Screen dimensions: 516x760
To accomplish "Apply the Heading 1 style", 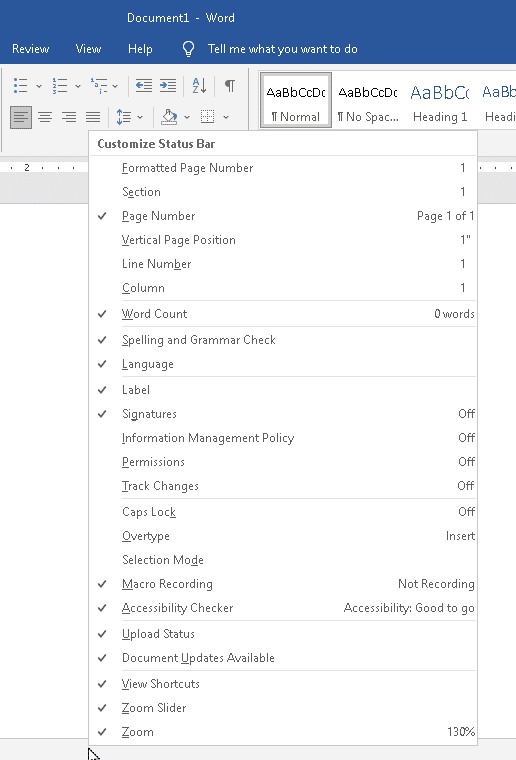I will [440, 100].
